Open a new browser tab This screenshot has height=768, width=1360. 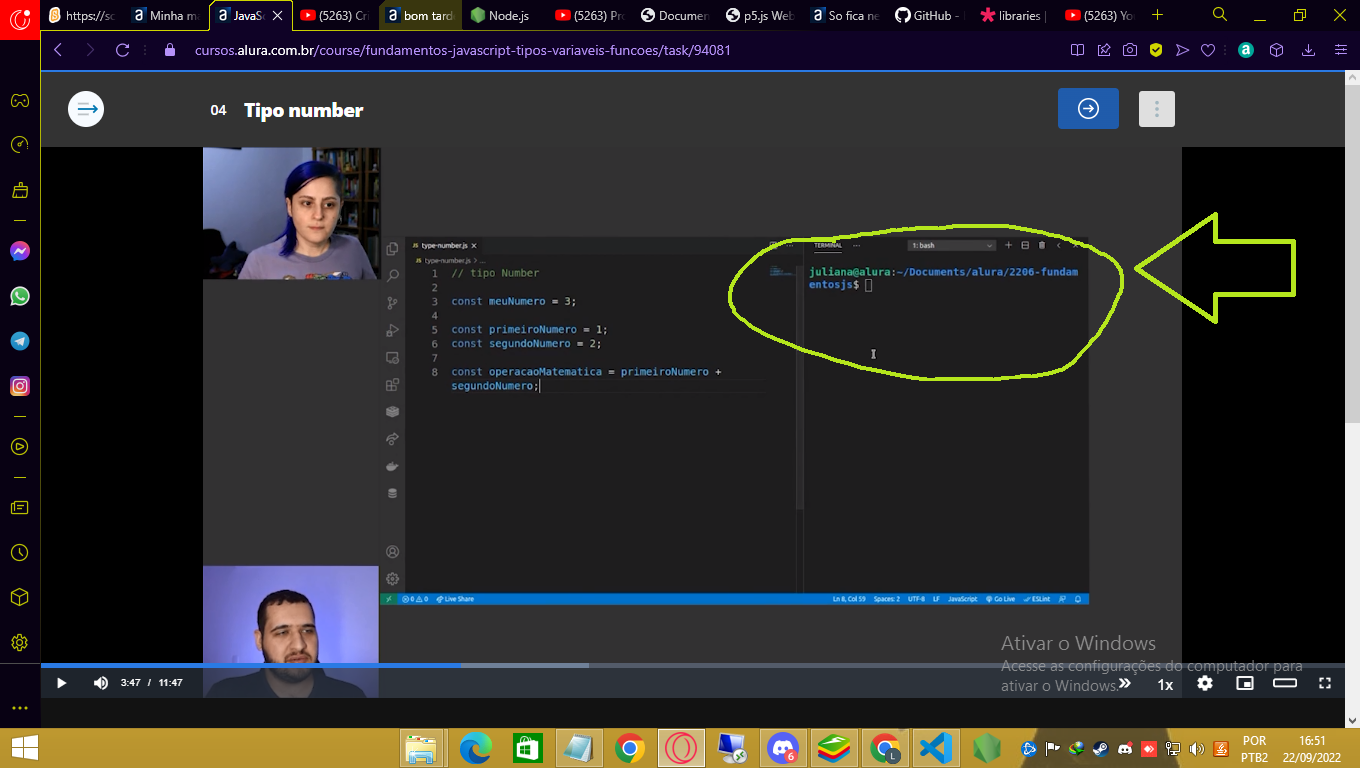(x=1158, y=15)
